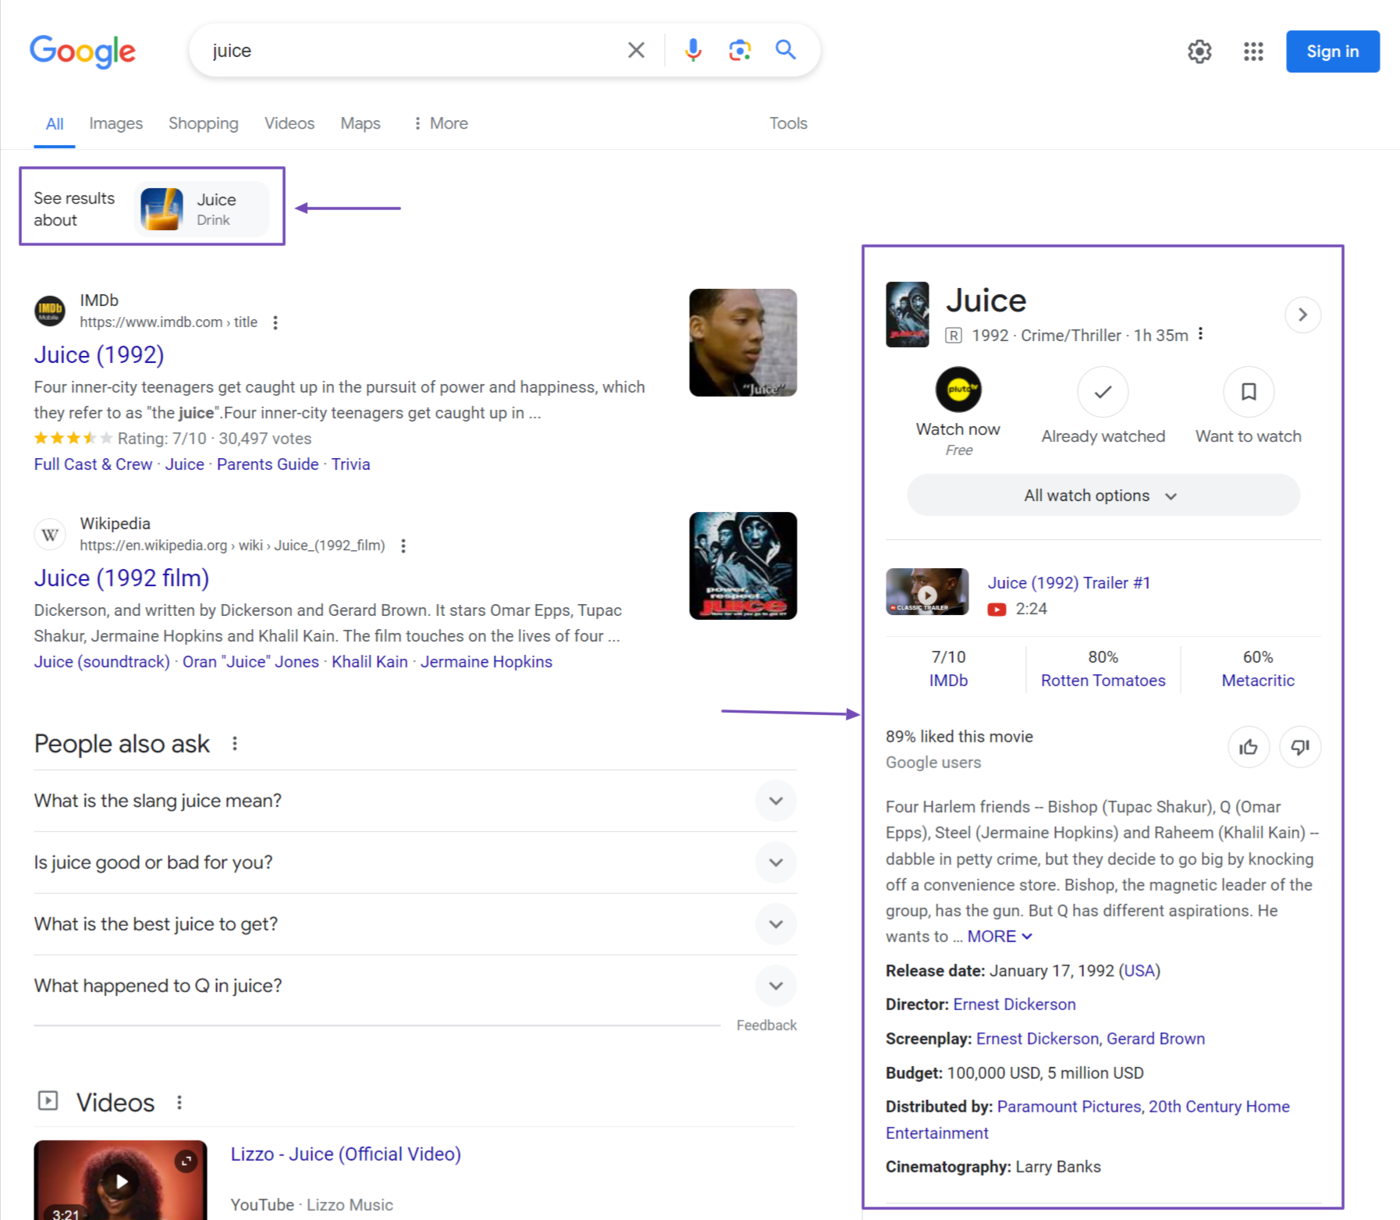Open the IMDb rating link in panel
This screenshot has width=1400, height=1220.
click(948, 680)
